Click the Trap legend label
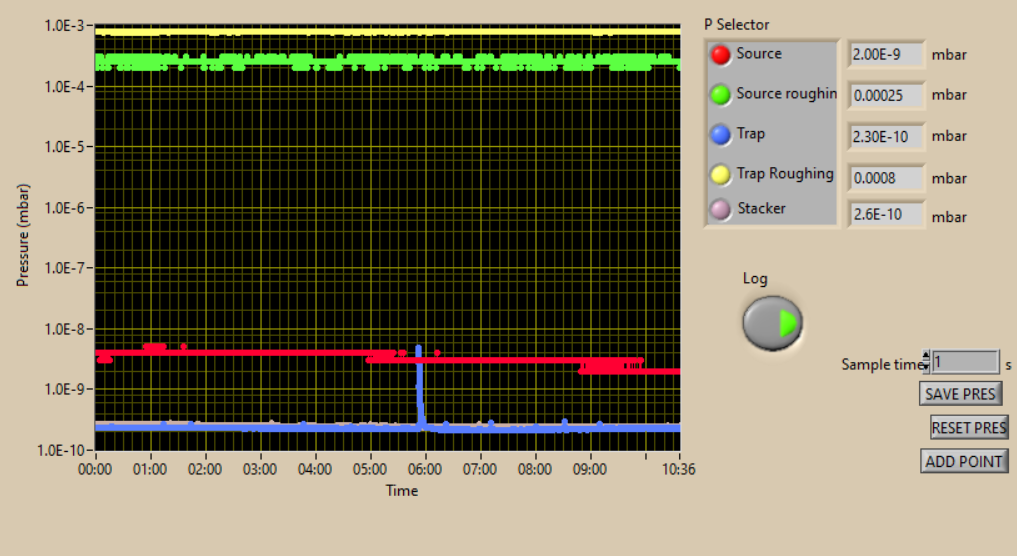The image size is (1017, 556). click(x=750, y=134)
